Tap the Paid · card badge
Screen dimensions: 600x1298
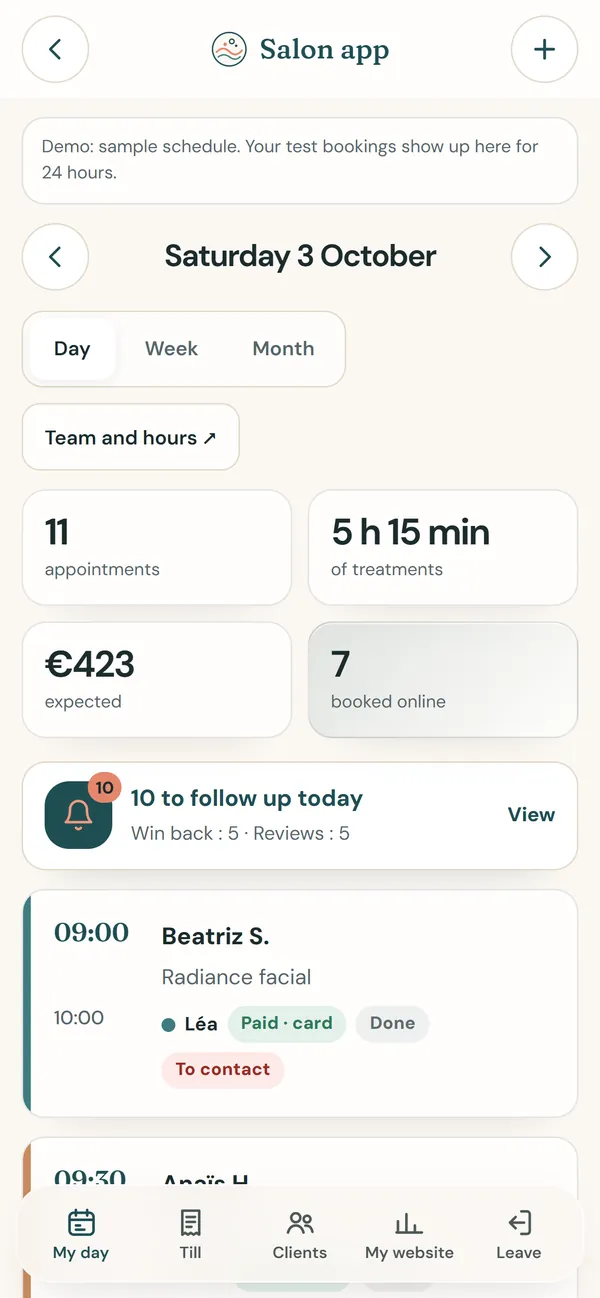click(287, 1023)
